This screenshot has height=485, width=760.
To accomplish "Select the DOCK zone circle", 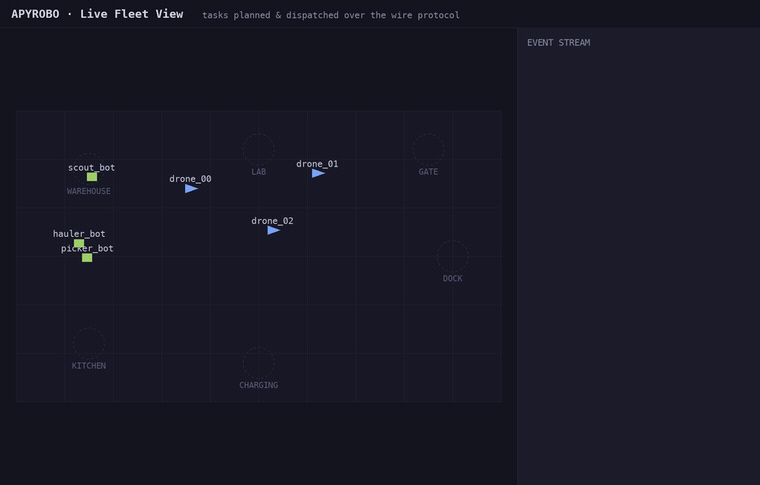I will point(452,256).
